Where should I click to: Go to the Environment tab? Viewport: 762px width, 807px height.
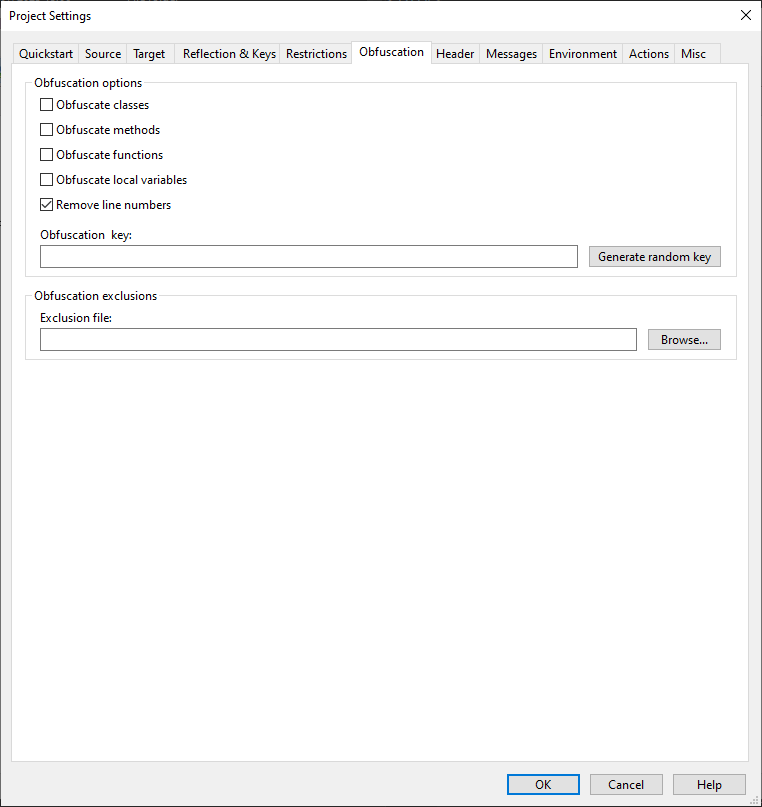pos(582,54)
